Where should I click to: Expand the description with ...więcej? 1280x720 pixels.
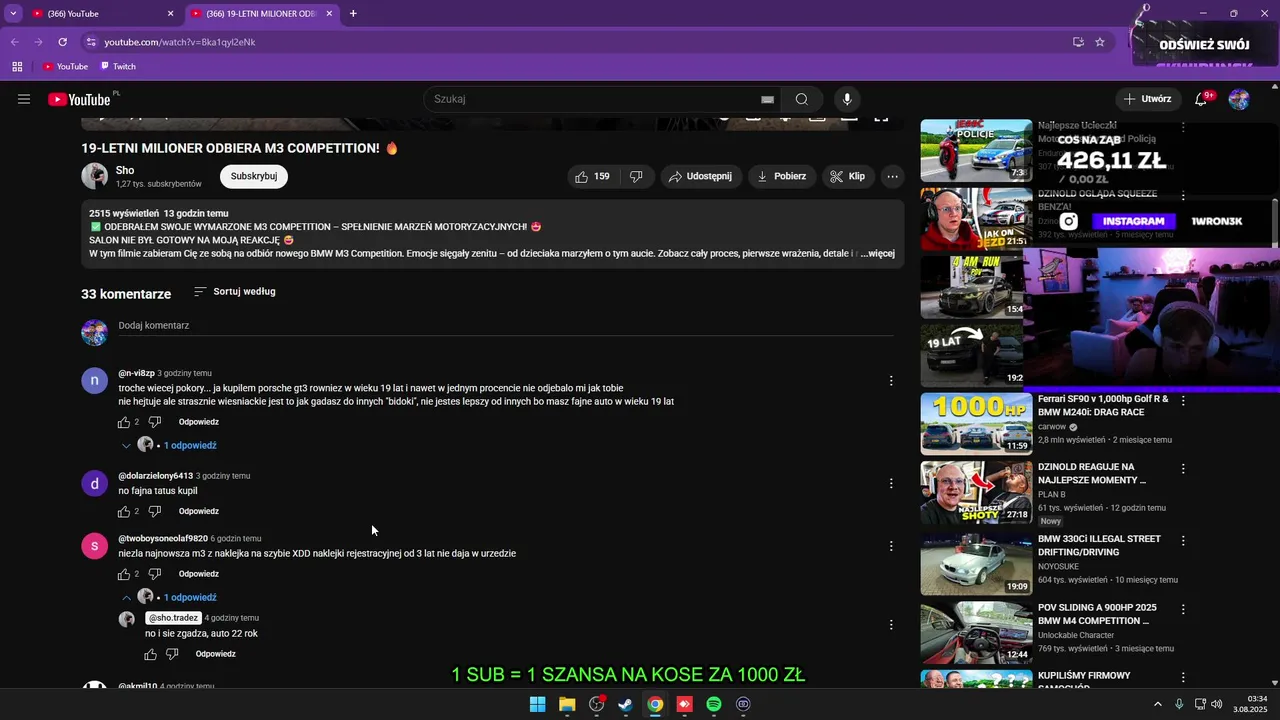point(877,254)
